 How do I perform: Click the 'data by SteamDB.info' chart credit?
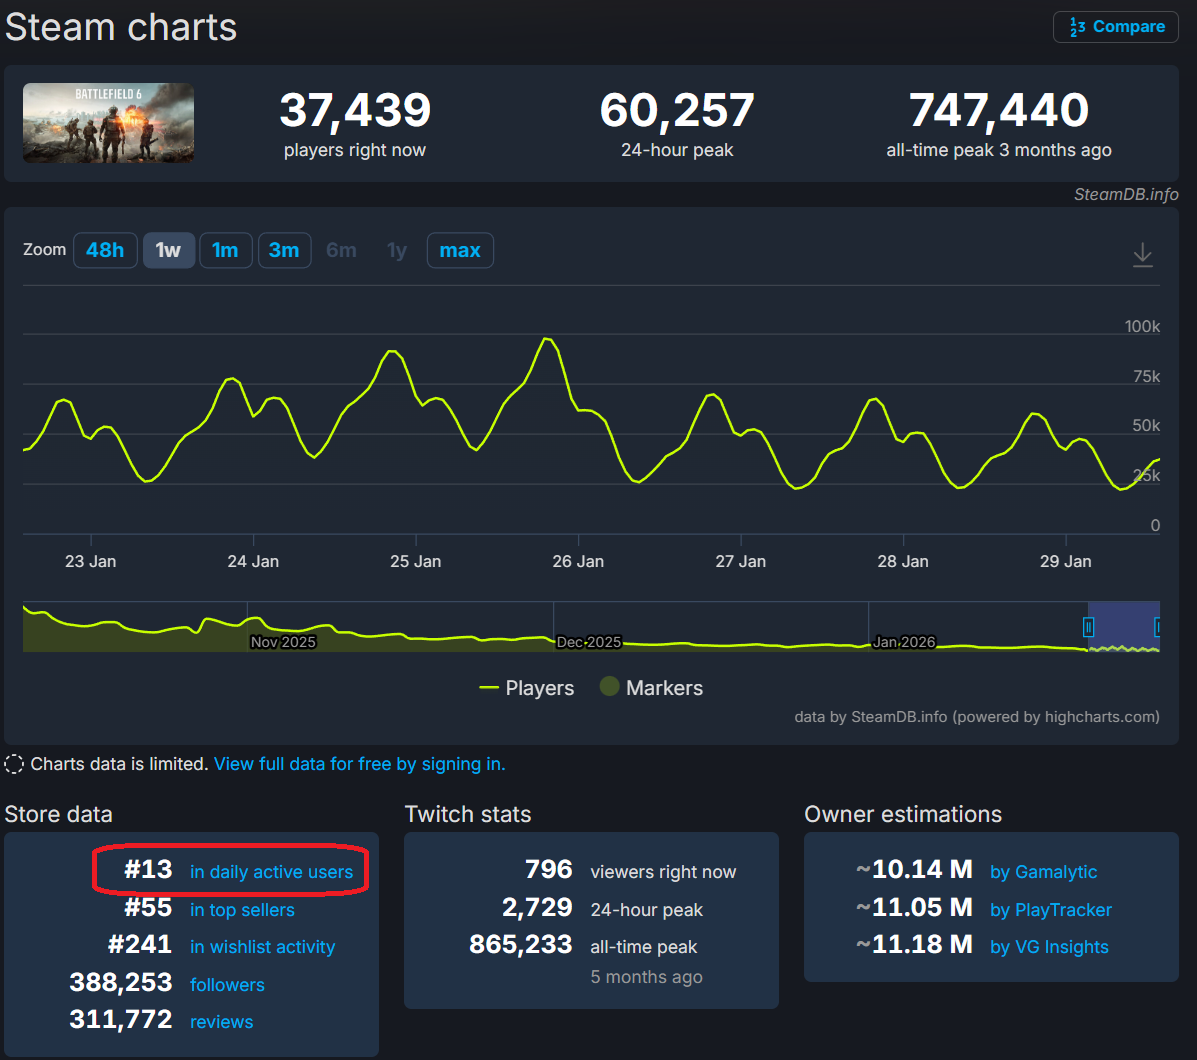(x=977, y=717)
